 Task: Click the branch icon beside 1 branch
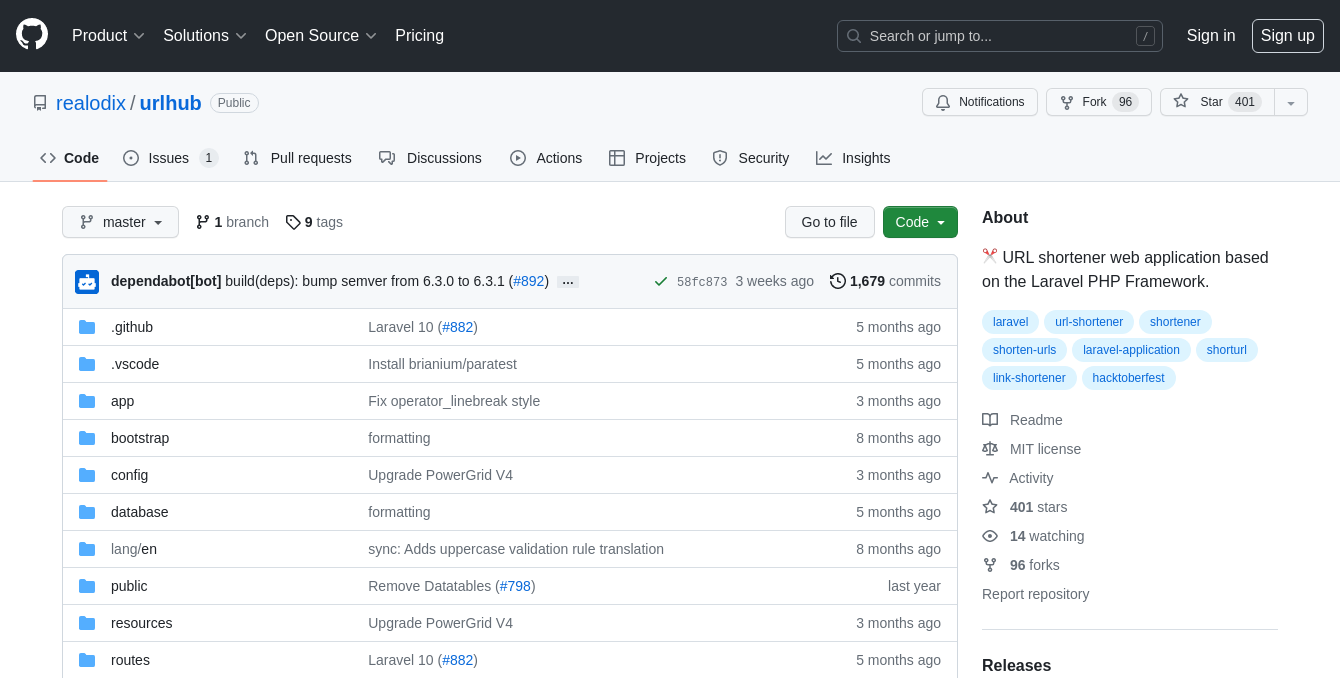point(203,222)
